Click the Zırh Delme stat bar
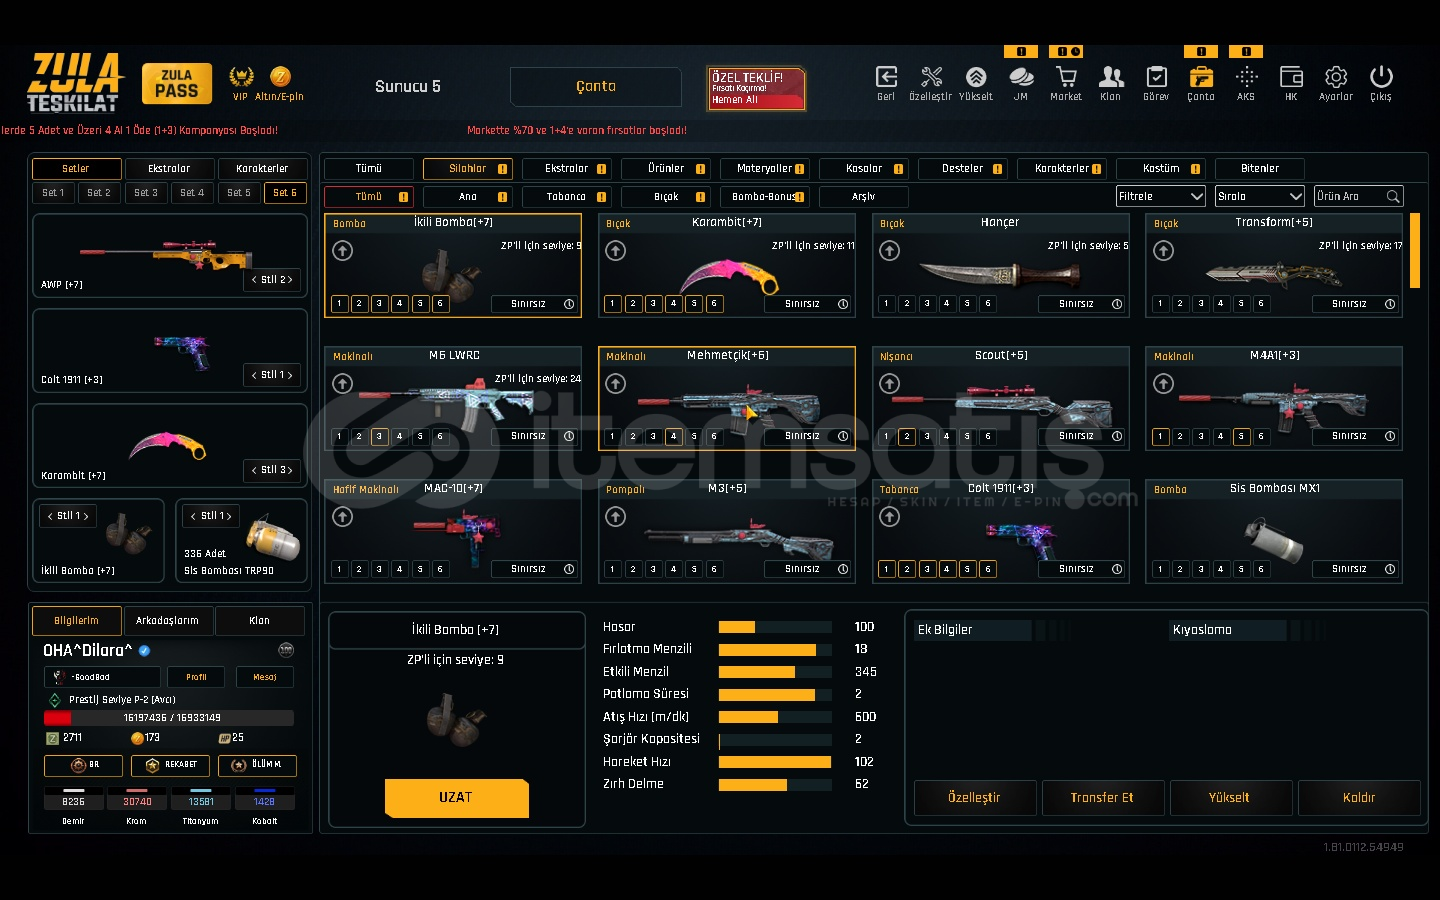This screenshot has height=900, width=1440. (775, 784)
